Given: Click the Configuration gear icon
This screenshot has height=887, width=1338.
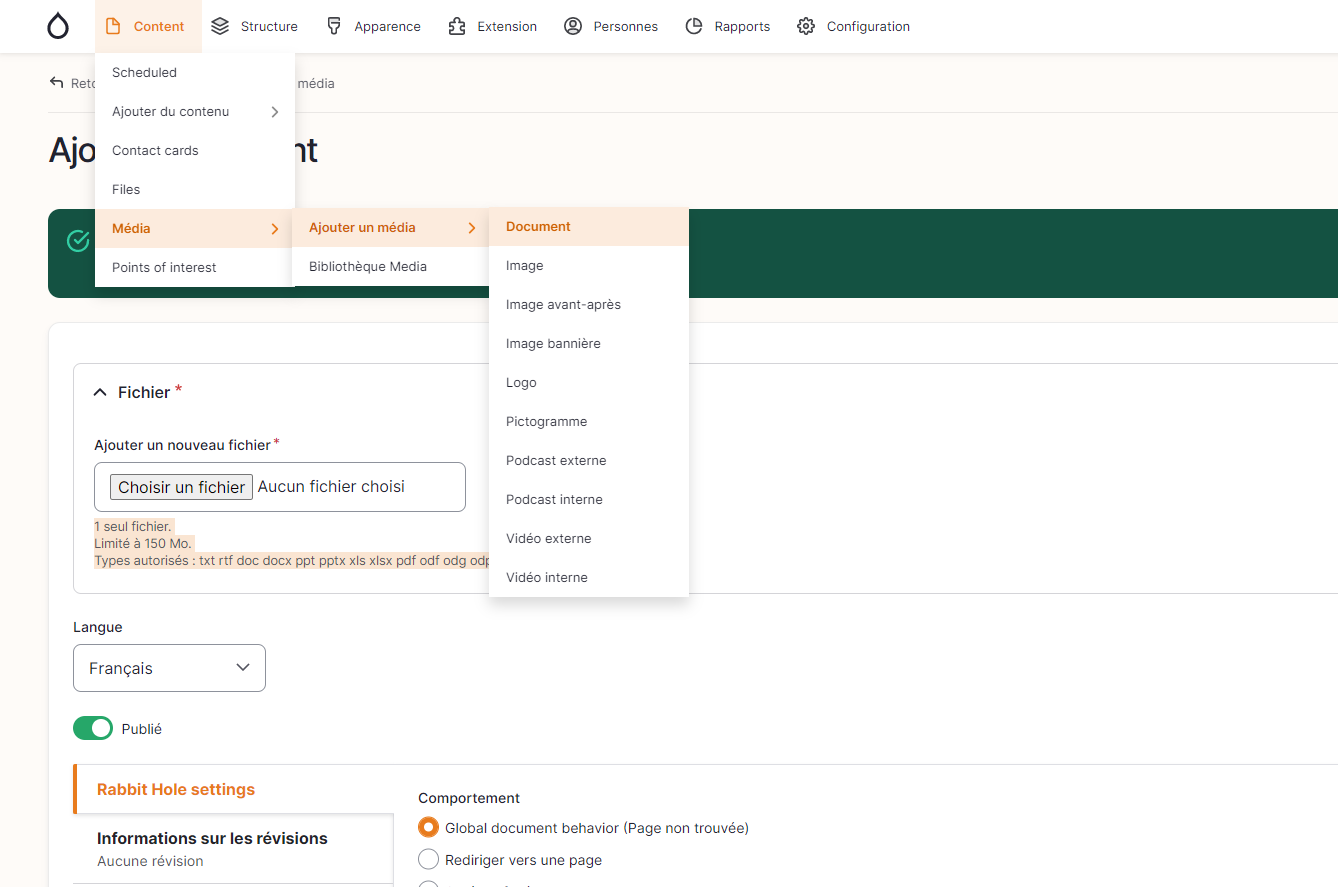Looking at the screenshot, I should pyautogui.click(x=806, y=27).
